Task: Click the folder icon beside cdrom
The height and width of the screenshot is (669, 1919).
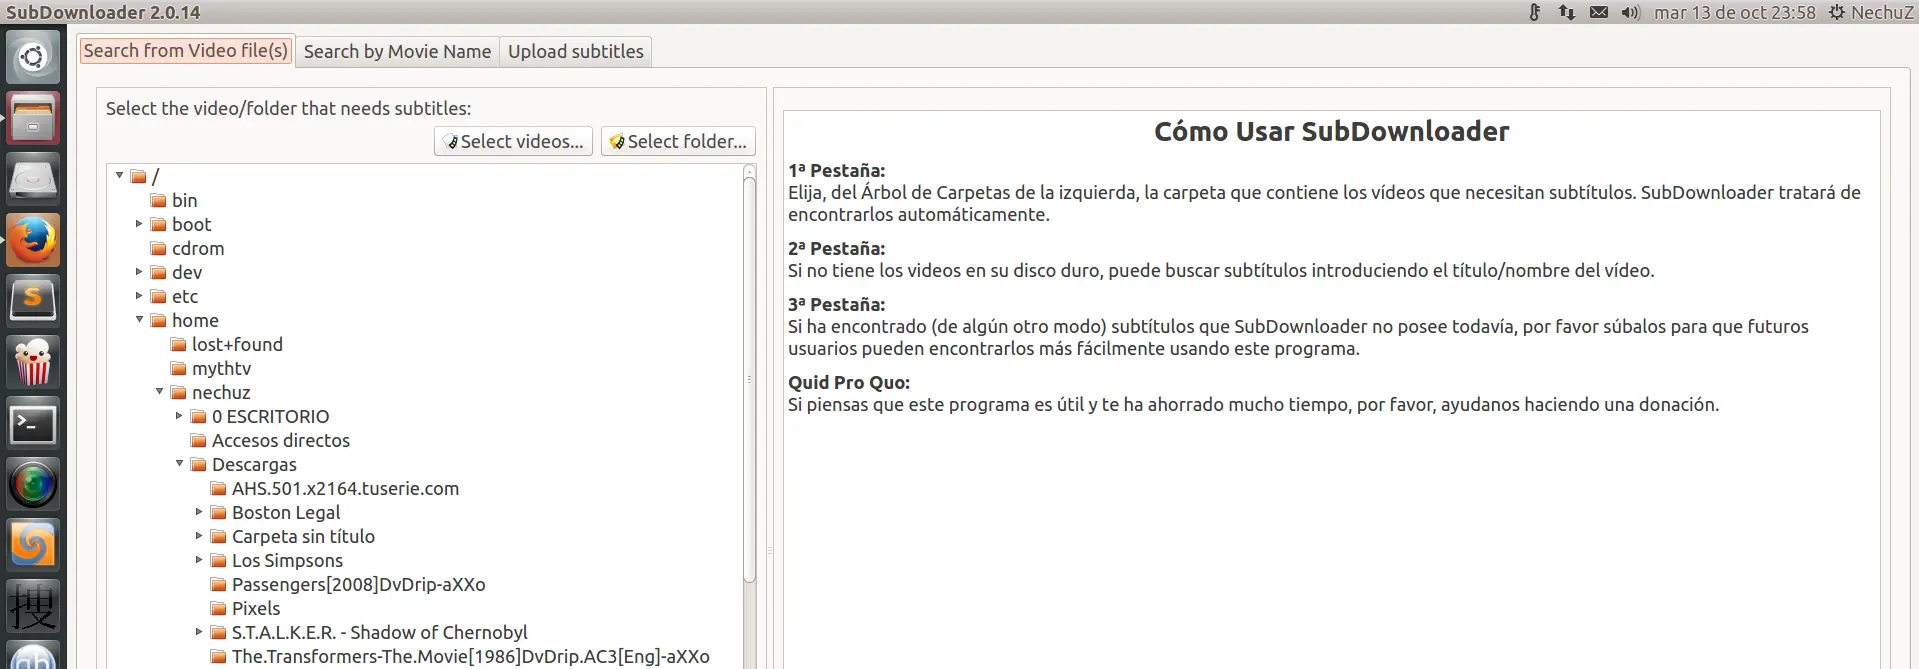Action: [x=158, y=249]
